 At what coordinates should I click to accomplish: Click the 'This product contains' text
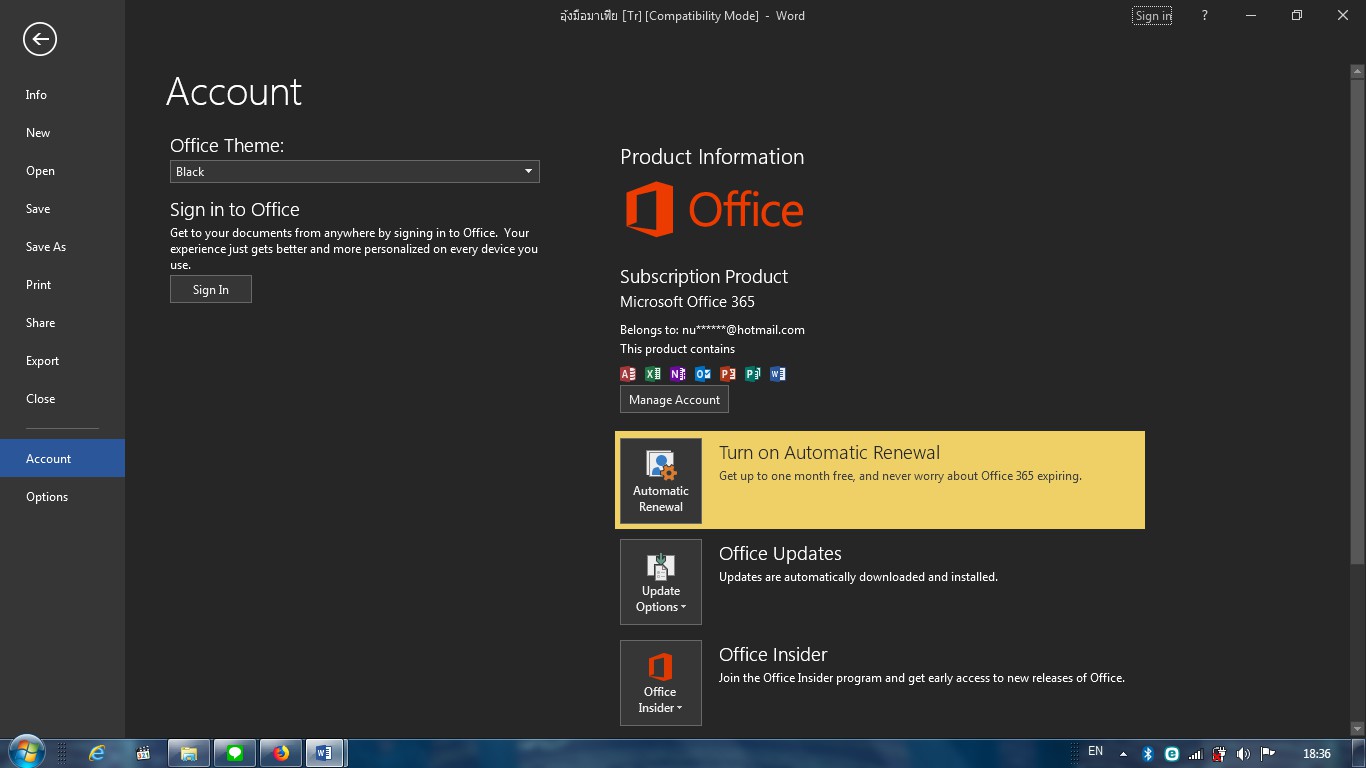(x=677, y=349)
